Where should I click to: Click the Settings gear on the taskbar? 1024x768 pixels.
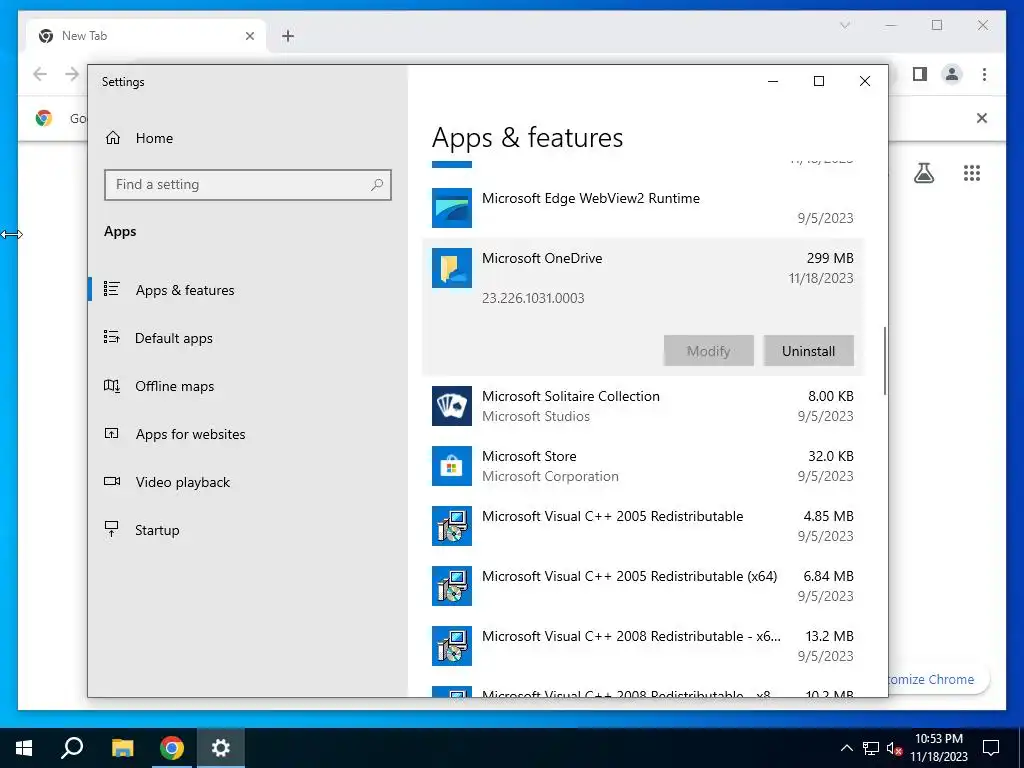click(221, 748)
